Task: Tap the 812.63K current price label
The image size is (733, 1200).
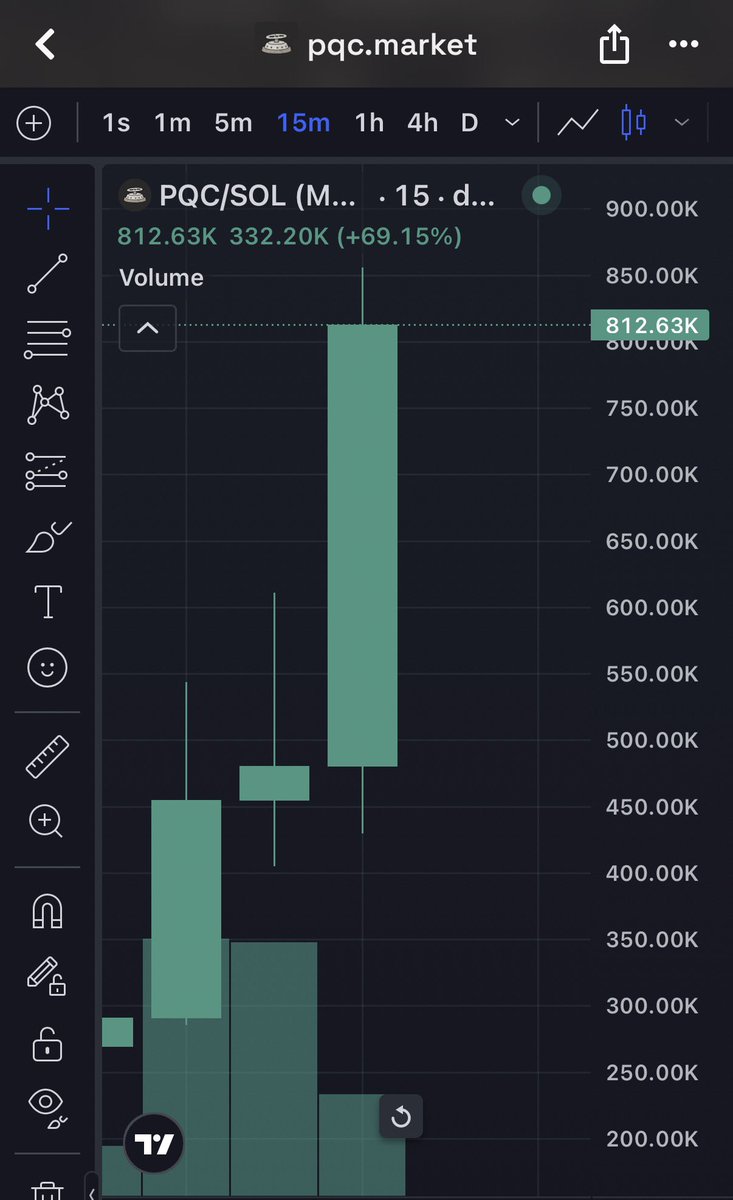Action: click(x=650, y=326)
